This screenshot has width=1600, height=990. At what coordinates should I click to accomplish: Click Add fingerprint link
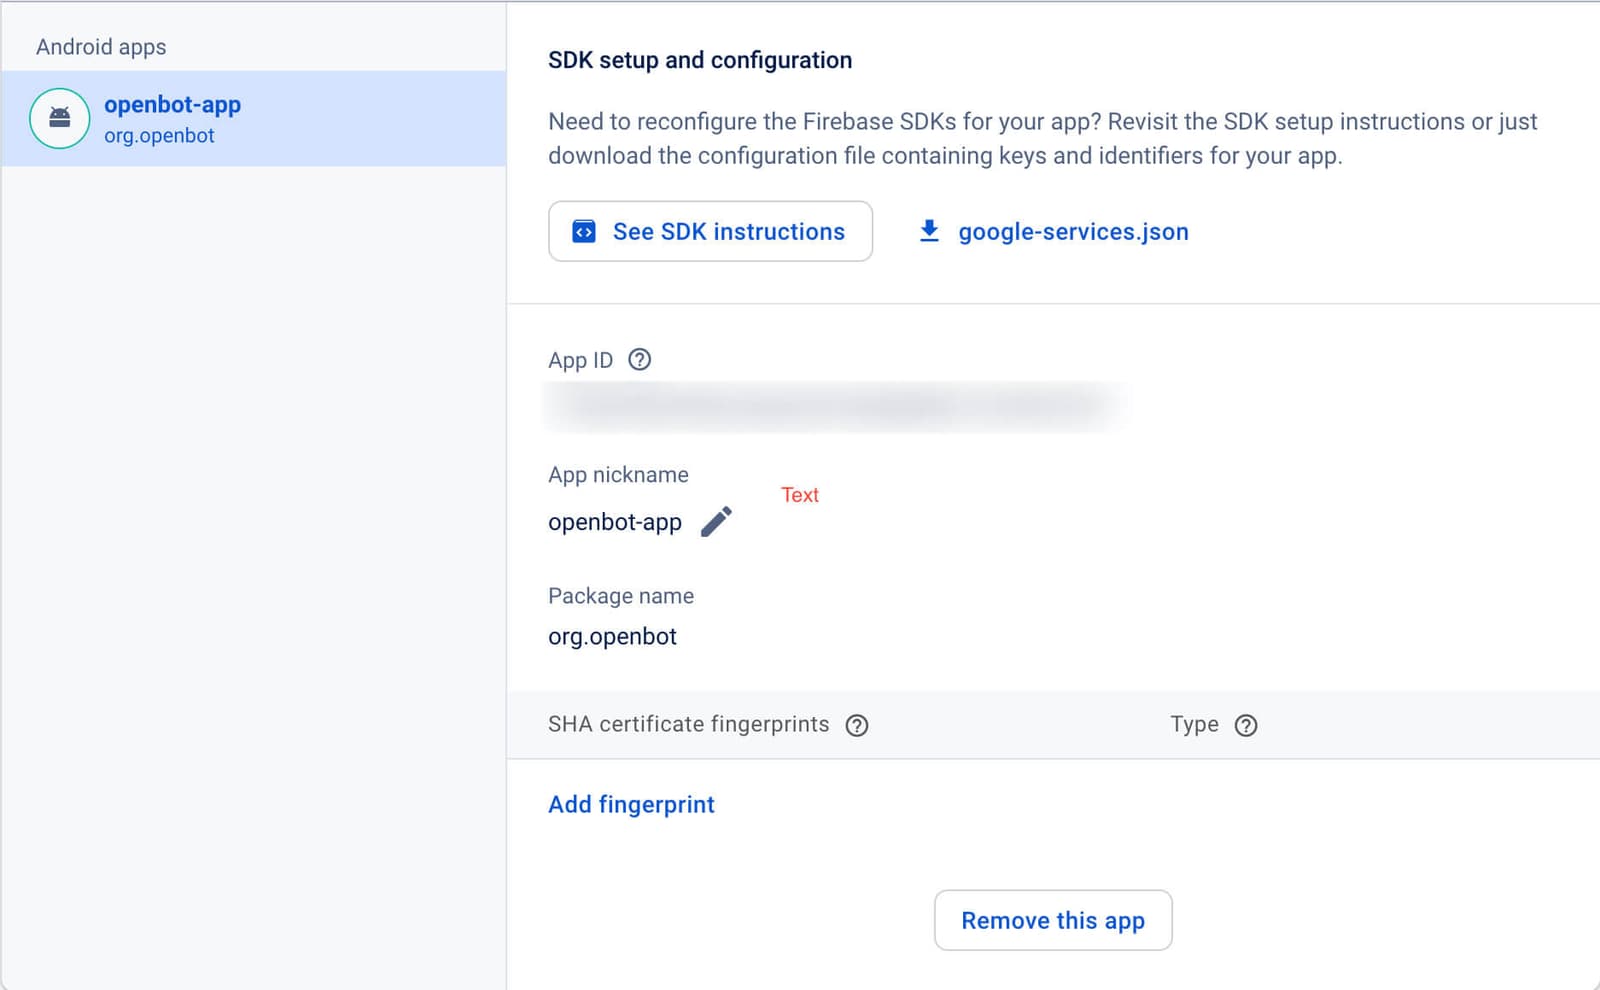pos(631,804)
